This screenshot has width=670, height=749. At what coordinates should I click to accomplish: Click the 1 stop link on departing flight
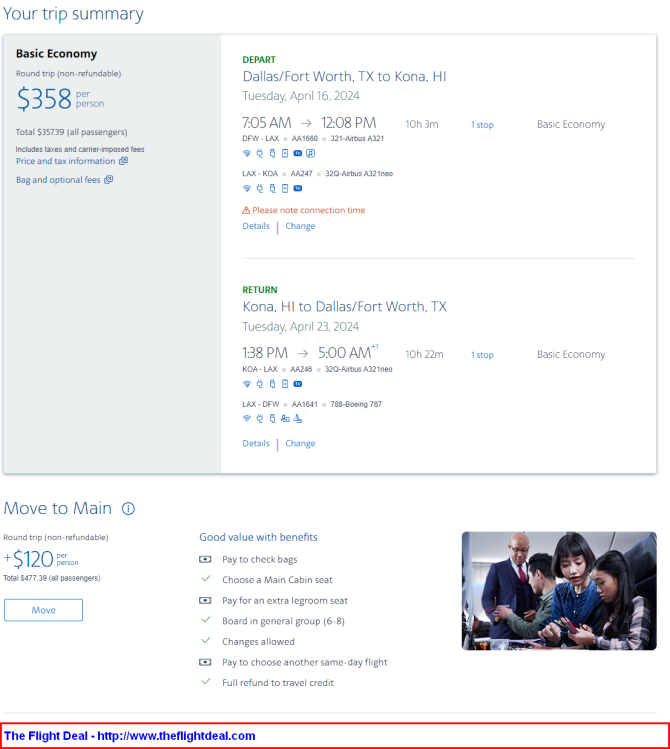(482, 125)
